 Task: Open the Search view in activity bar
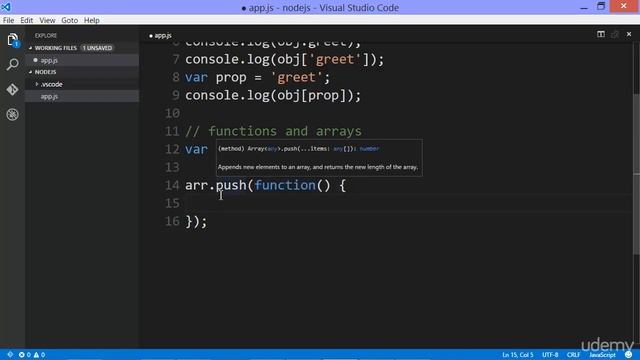click(x=12, y=64)
